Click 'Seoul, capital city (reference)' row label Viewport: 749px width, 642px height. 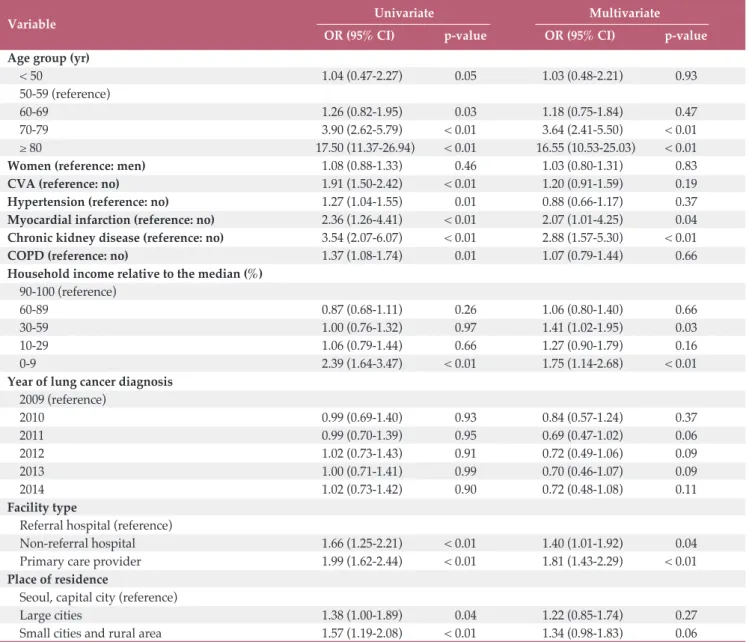click(98, 598)
